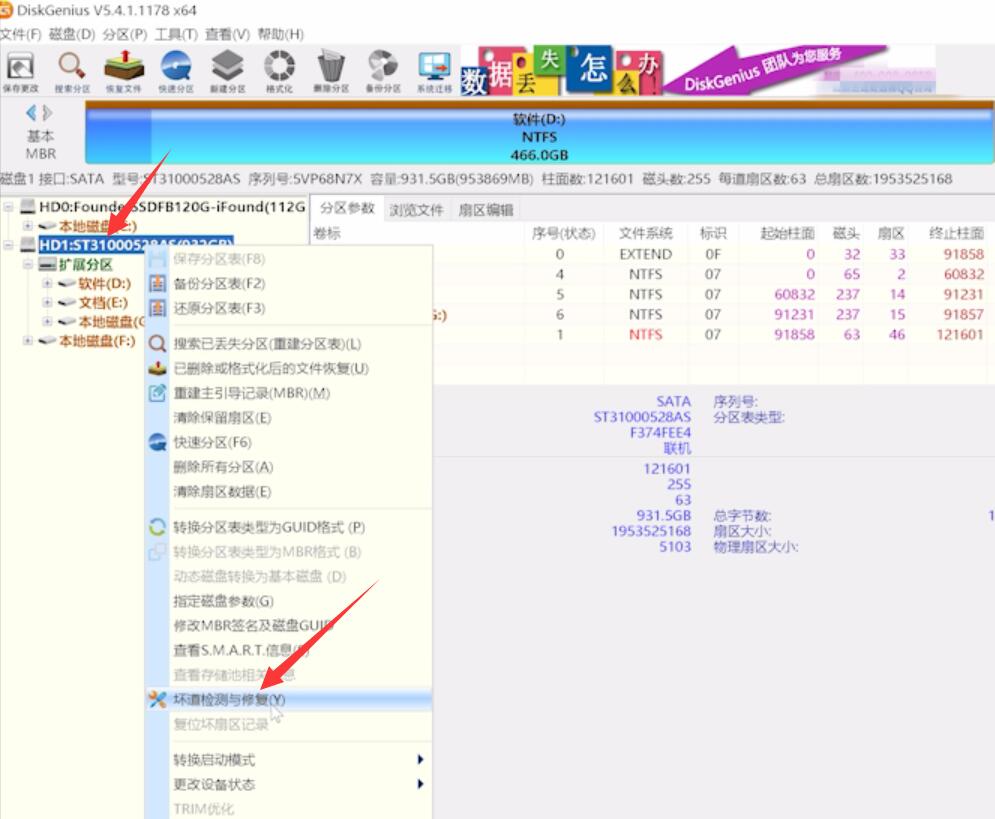Open the 分区(P) menu
The image size is (995, 819).
point(124,34)
